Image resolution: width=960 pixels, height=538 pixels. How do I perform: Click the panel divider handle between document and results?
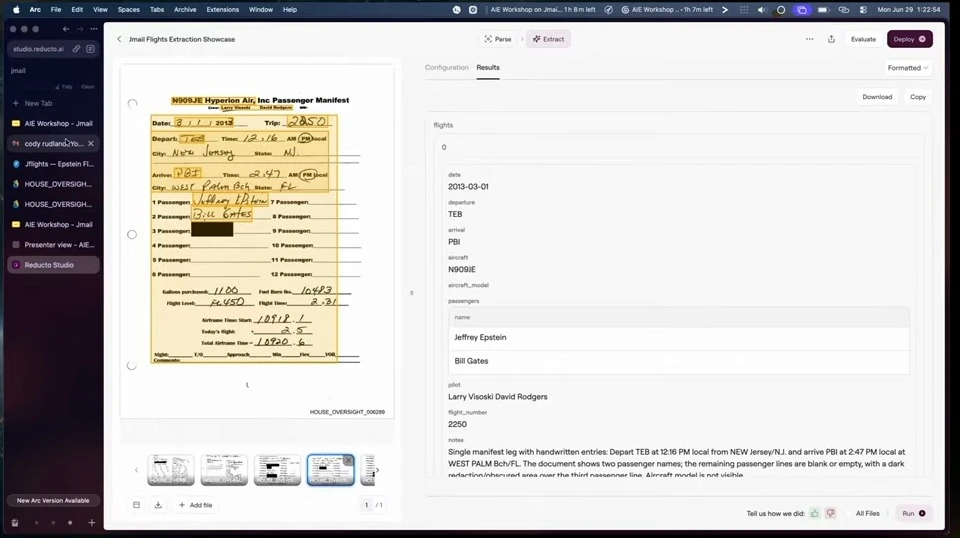click(x=411, y=293)
